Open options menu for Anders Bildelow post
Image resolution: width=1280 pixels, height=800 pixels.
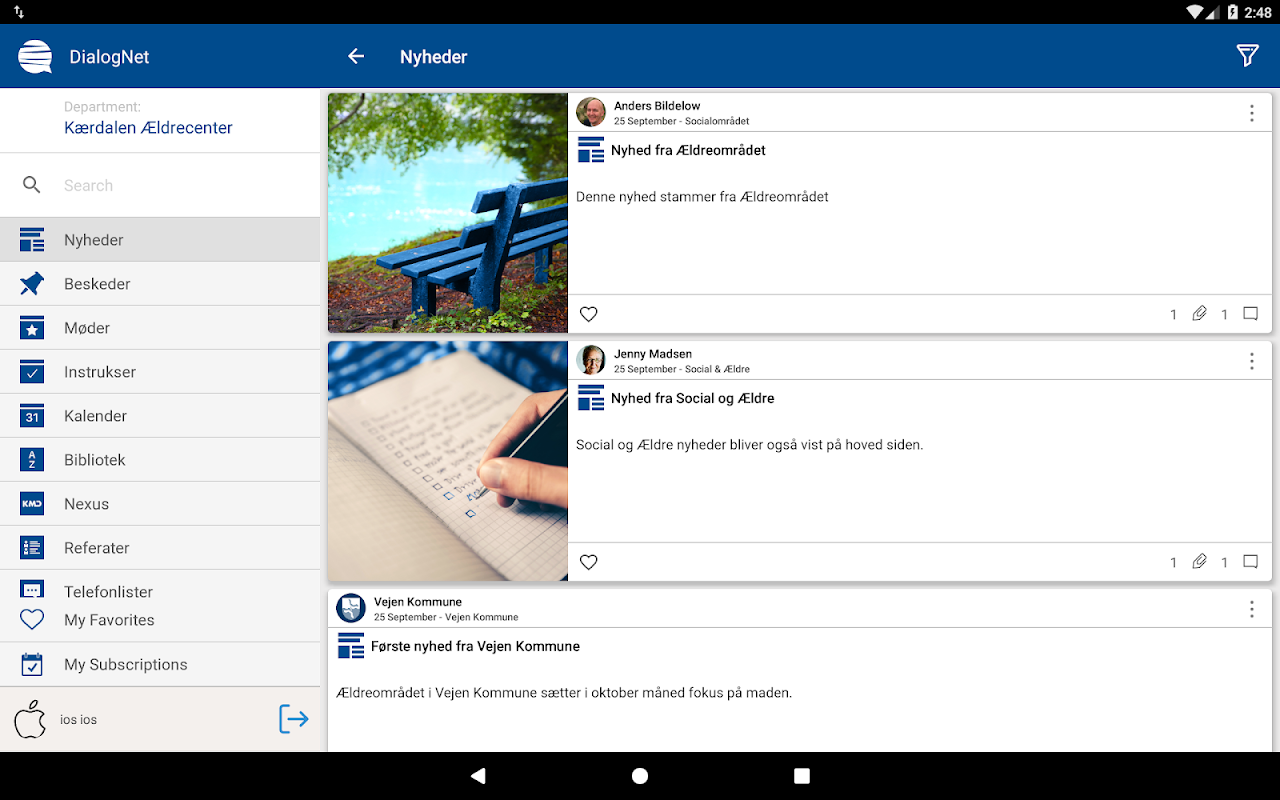pyautogui.click(x=1251, y=113)
